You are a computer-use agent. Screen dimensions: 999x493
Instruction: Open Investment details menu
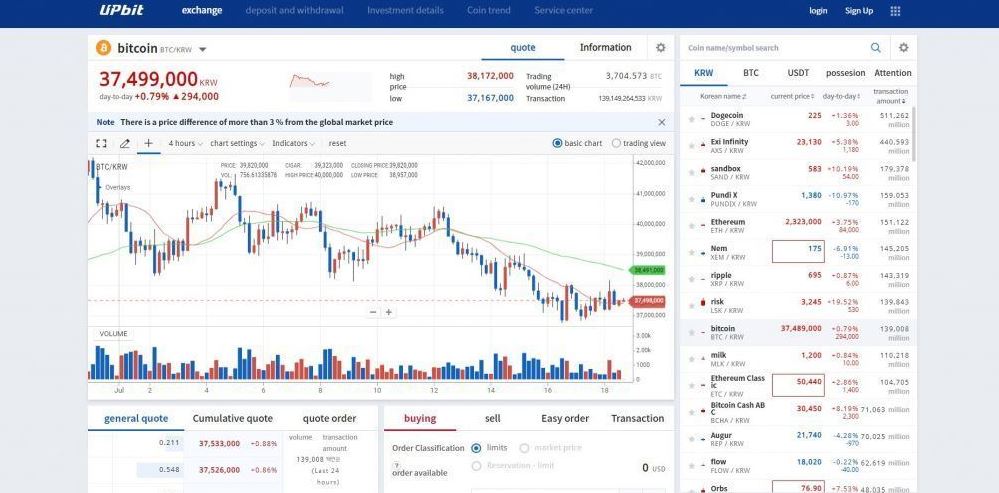(405, 10)
